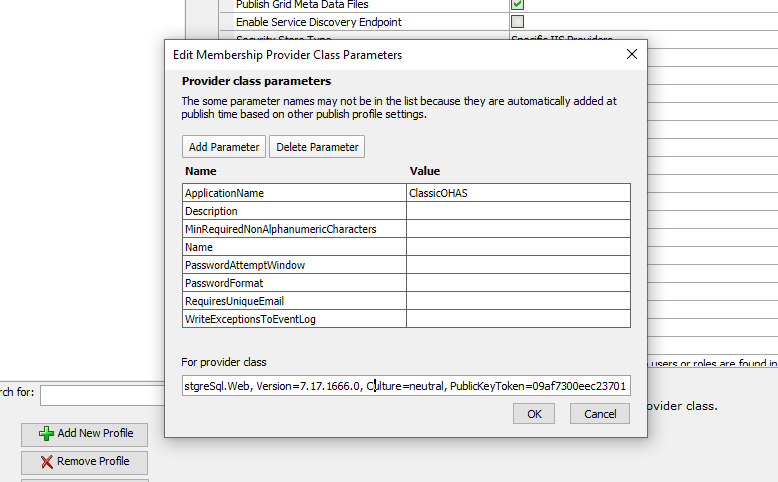Click the Delete Parameter button

pos(317,147)
